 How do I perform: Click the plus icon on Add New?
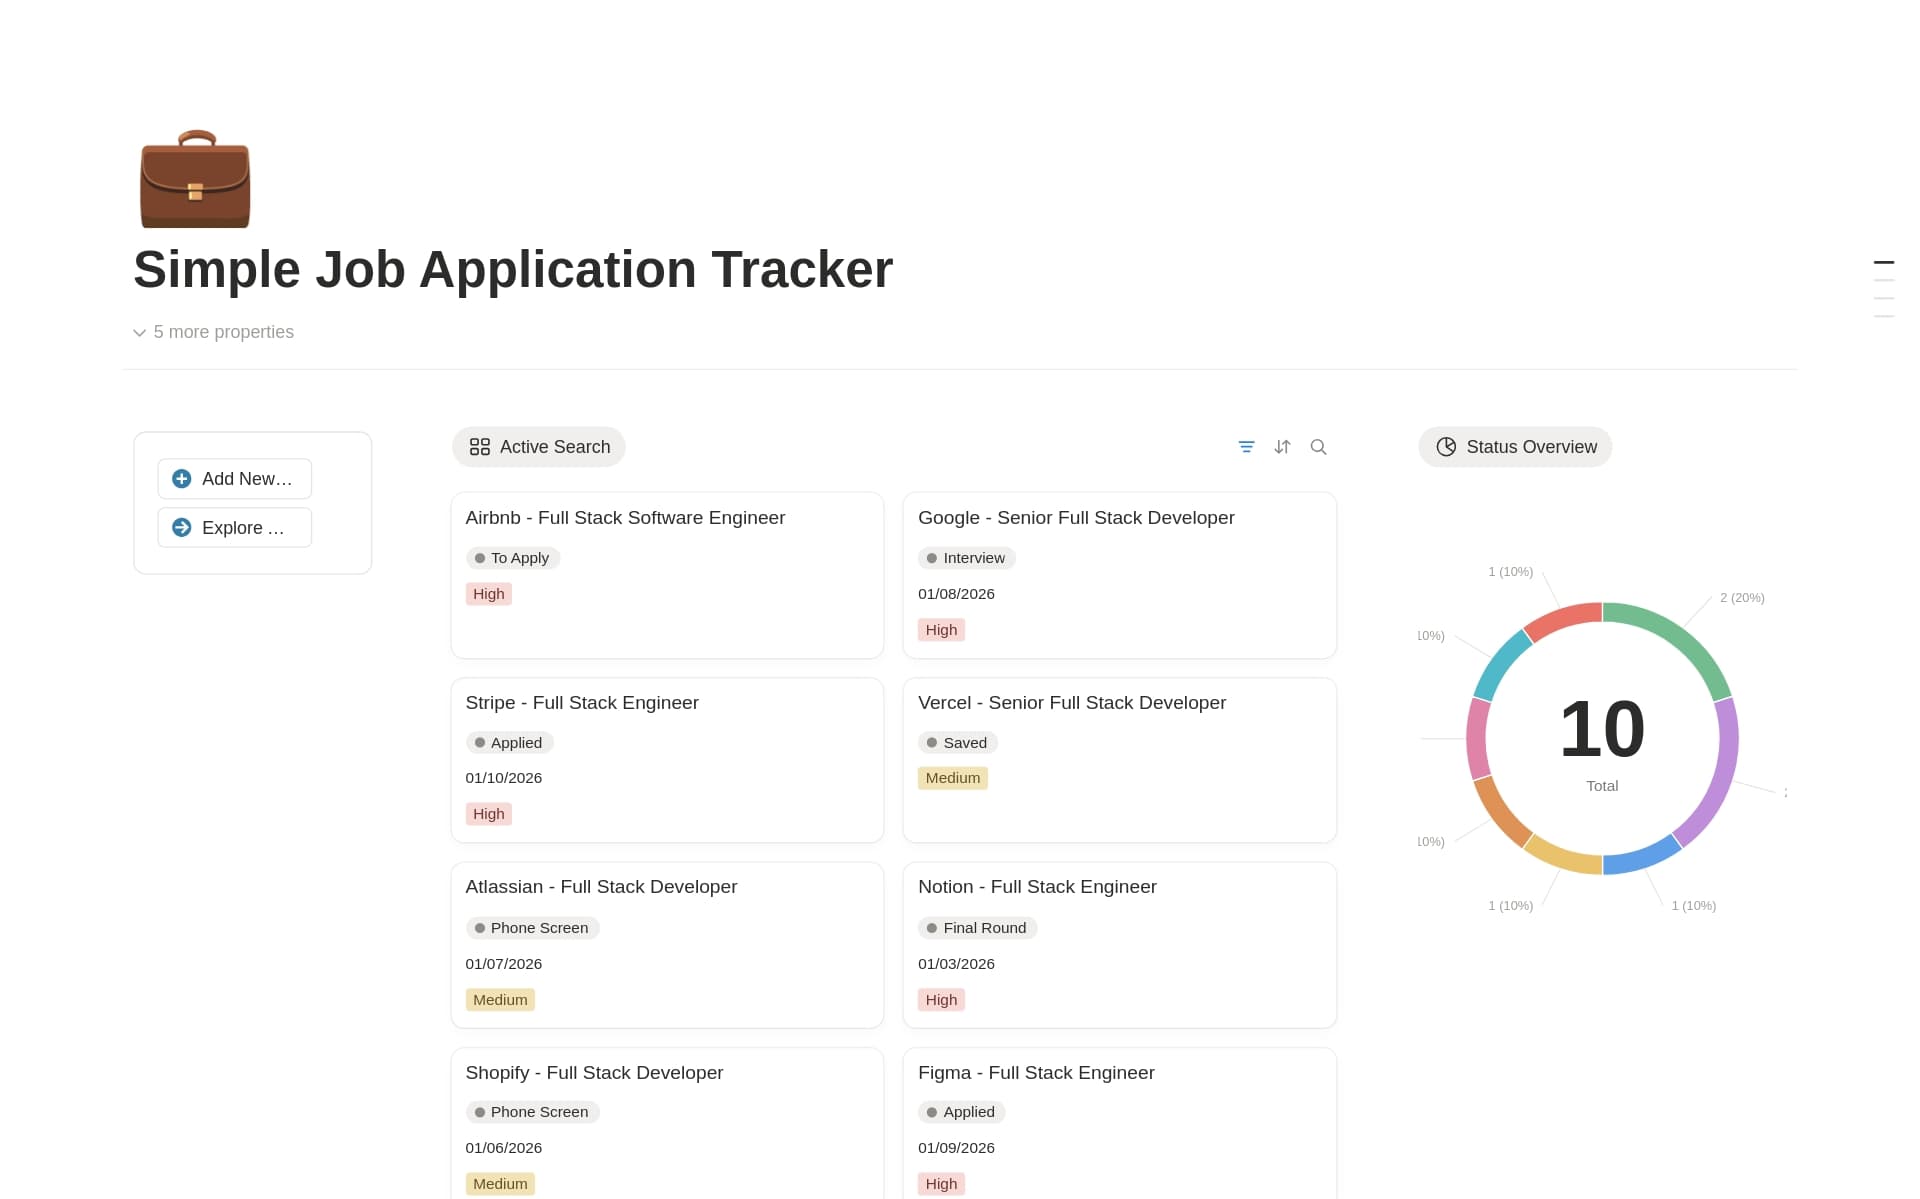point(182,479)
